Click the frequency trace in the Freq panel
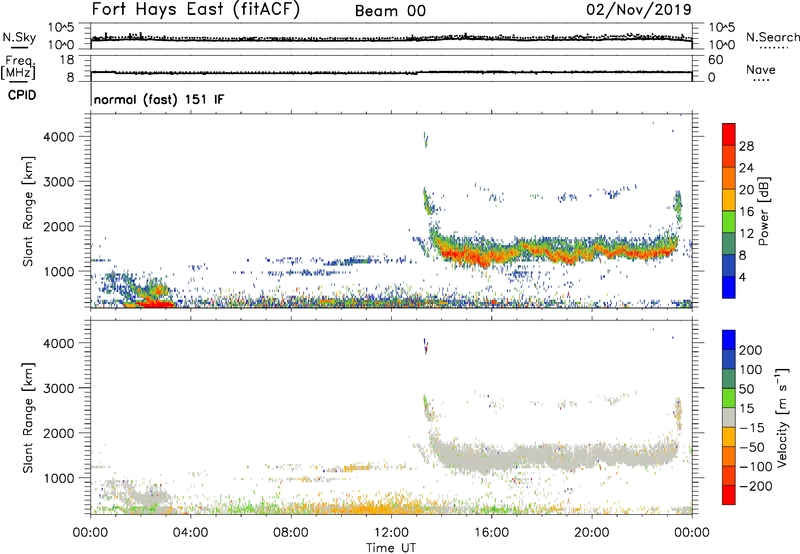This screenshot has width=800, height=554. tap(391, 72)
